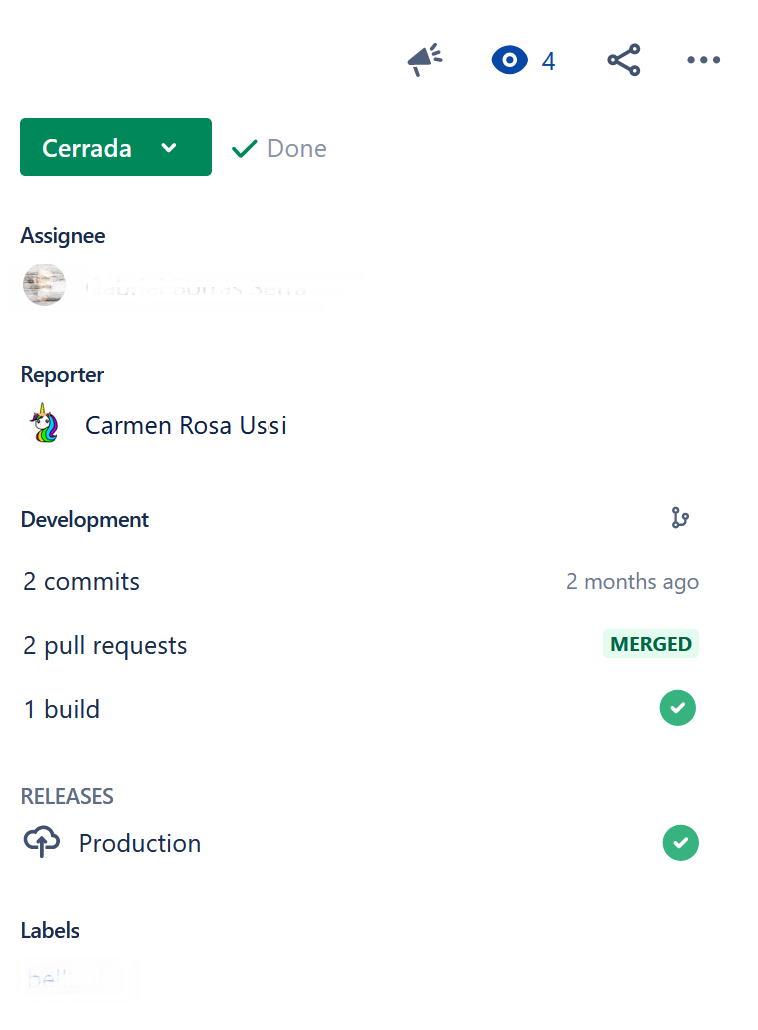Click the branch icon next to Development

tap(679, 518)
